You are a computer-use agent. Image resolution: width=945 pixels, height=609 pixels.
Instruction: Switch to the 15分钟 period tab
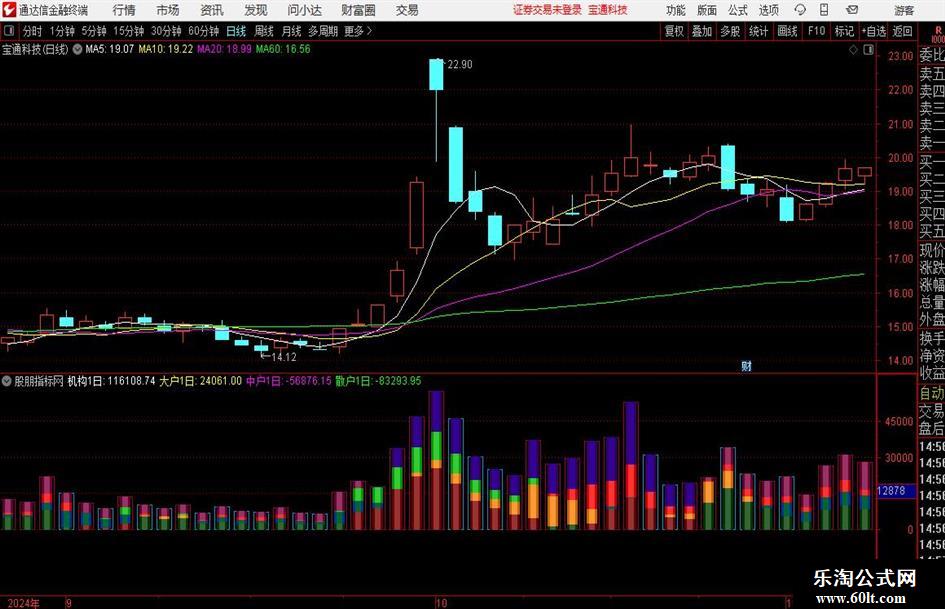[128, 31]
